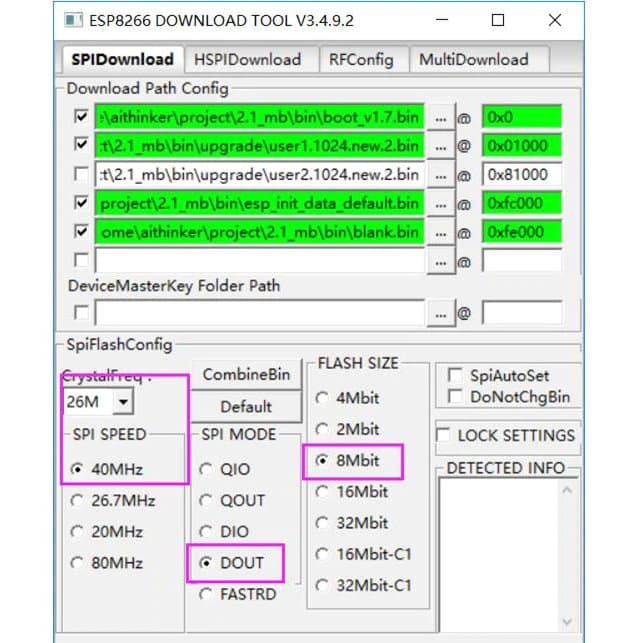
Task: Browse for the boot_v1.7.bin file
Action: 441,118
